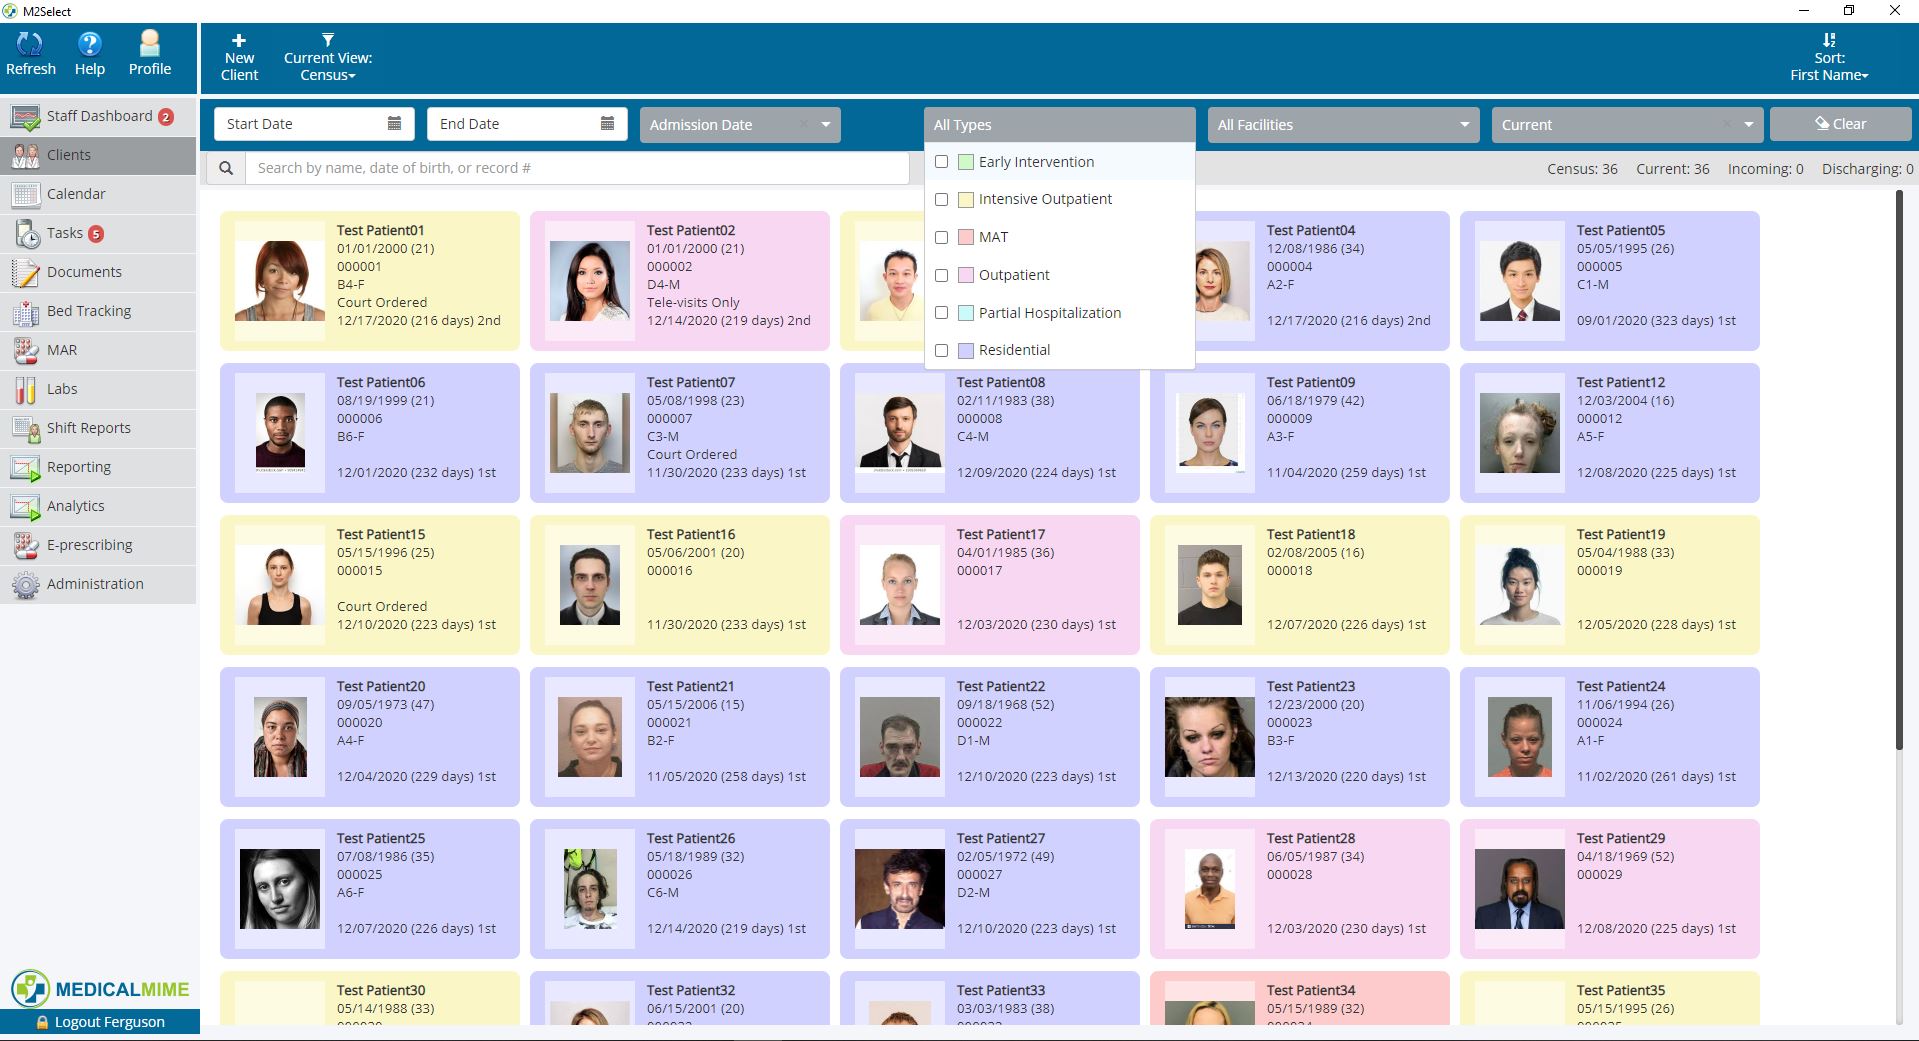
Task: Select the MAR sidebar icon
Action: coord(63,350)
